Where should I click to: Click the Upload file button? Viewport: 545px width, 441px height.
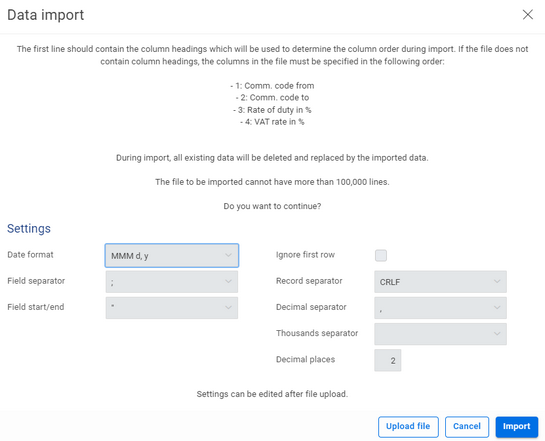(408, 426)
